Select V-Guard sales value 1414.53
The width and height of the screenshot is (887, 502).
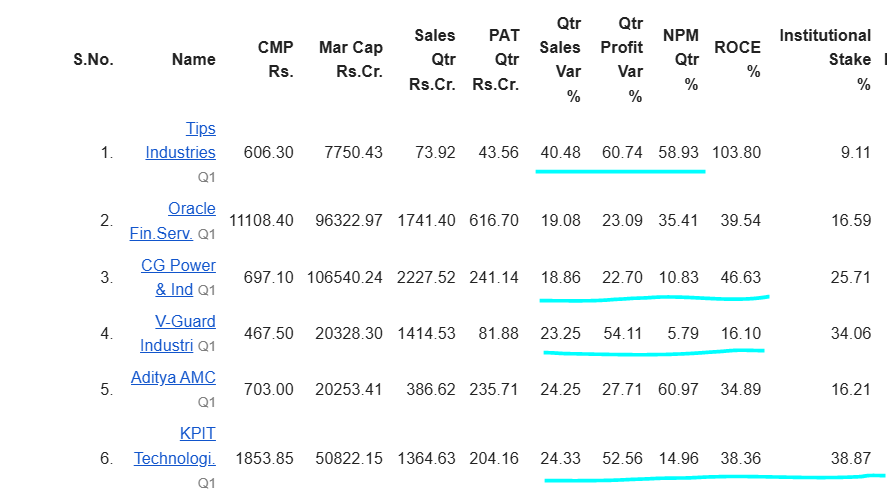[x=426, y=334]
